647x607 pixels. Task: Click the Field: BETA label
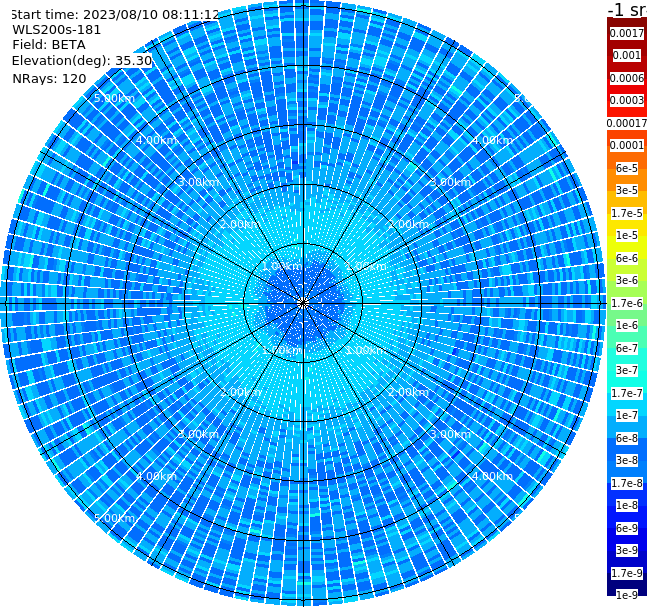49,45
